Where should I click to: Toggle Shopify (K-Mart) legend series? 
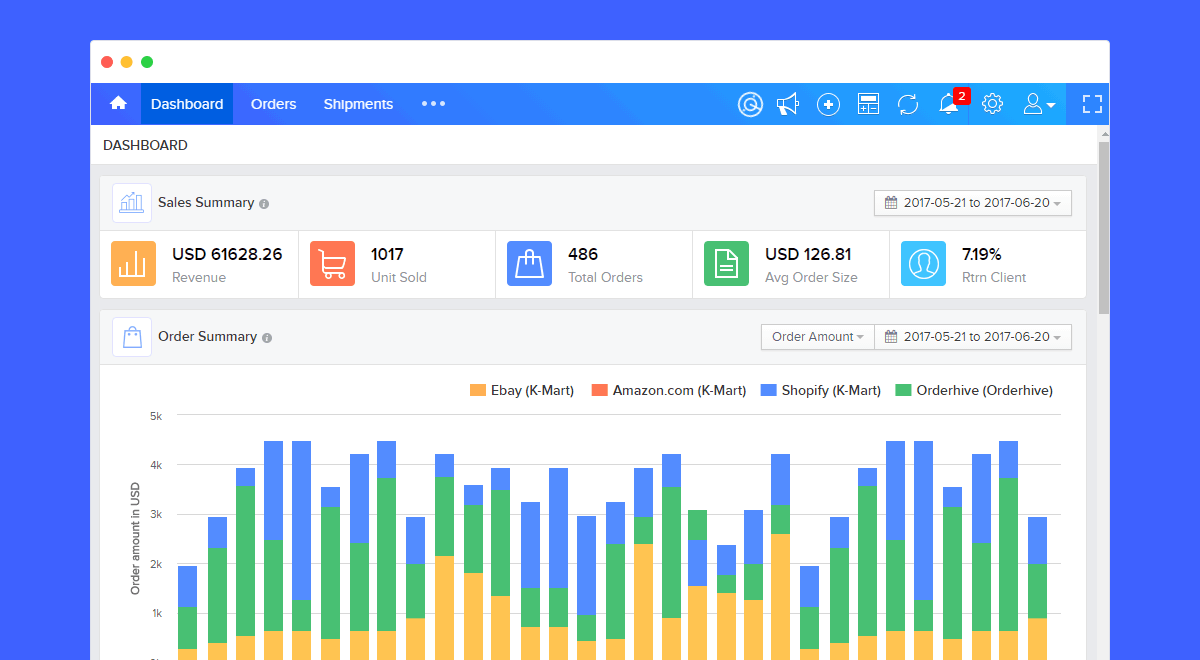pyautogui.click(x=820, y=390)
